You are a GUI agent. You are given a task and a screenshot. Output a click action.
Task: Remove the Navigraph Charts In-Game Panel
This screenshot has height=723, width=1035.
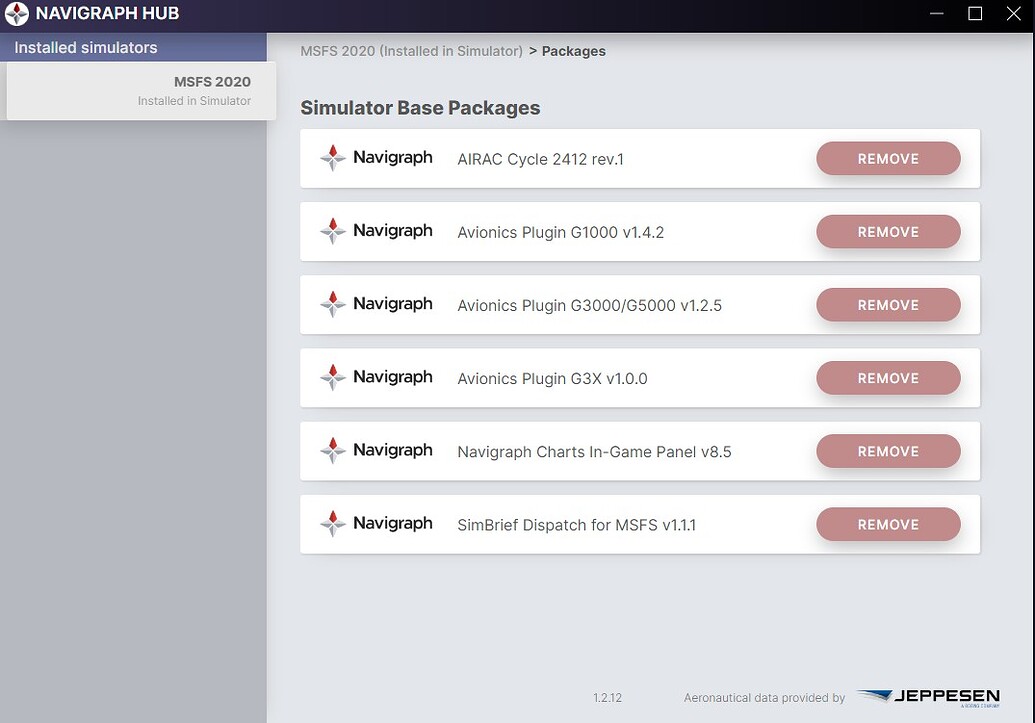(888, 451)
